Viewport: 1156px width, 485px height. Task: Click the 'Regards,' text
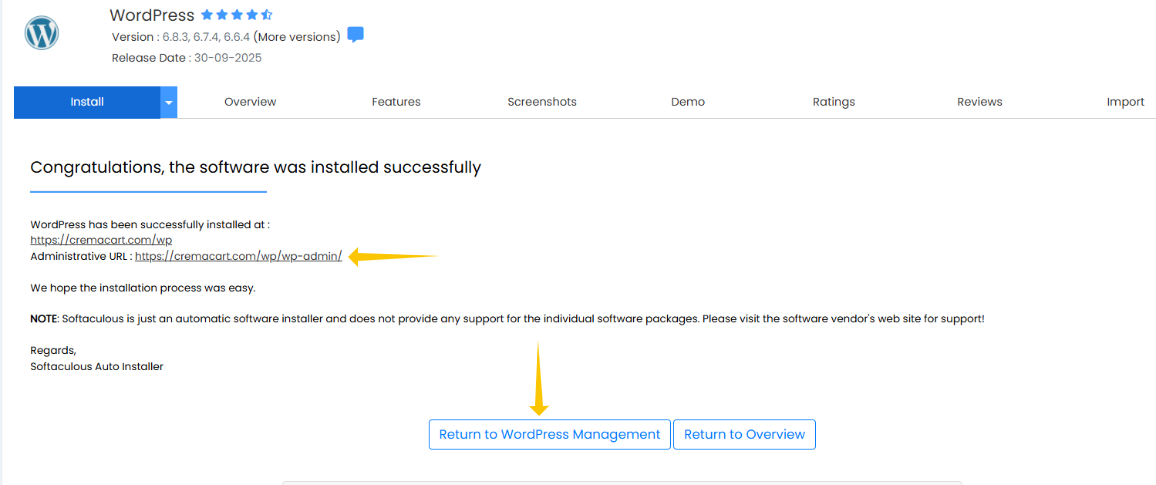coord(53,350)
